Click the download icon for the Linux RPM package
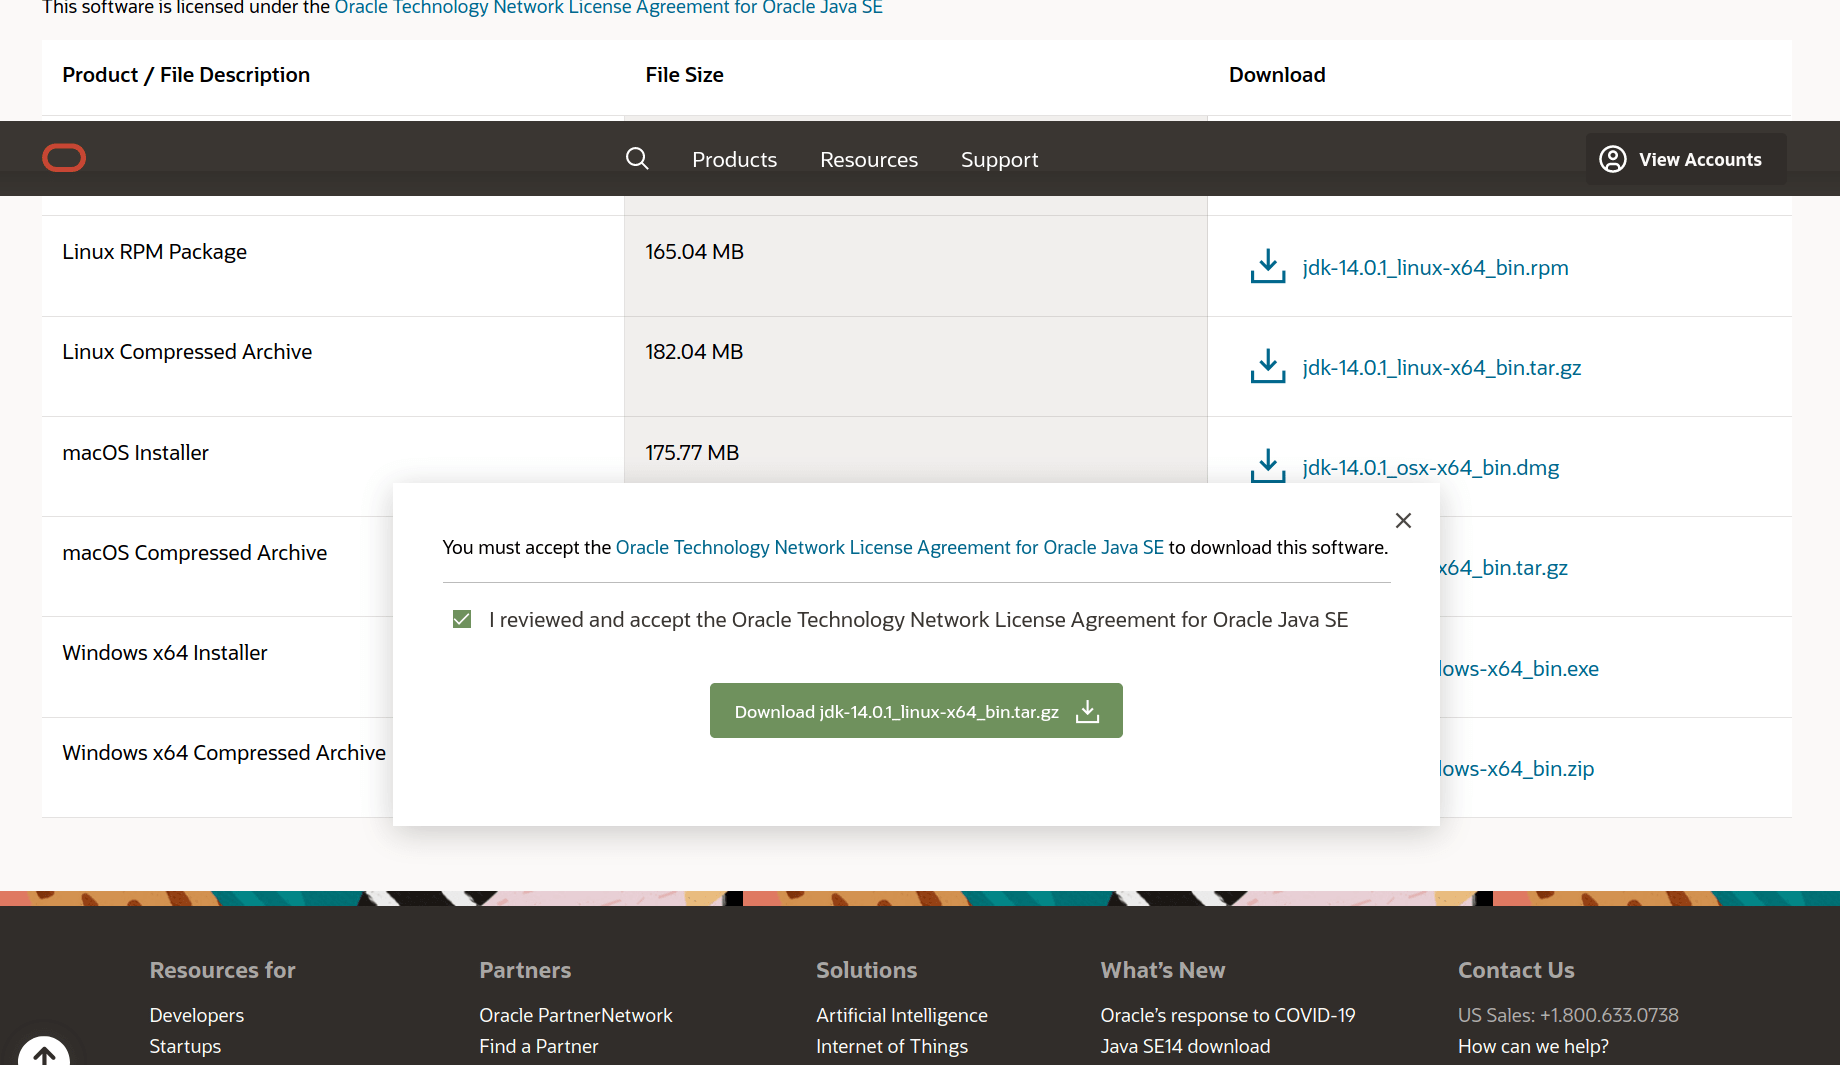The height and width of the screenshot is (1065, 1840). click(x=1268, y=267)
